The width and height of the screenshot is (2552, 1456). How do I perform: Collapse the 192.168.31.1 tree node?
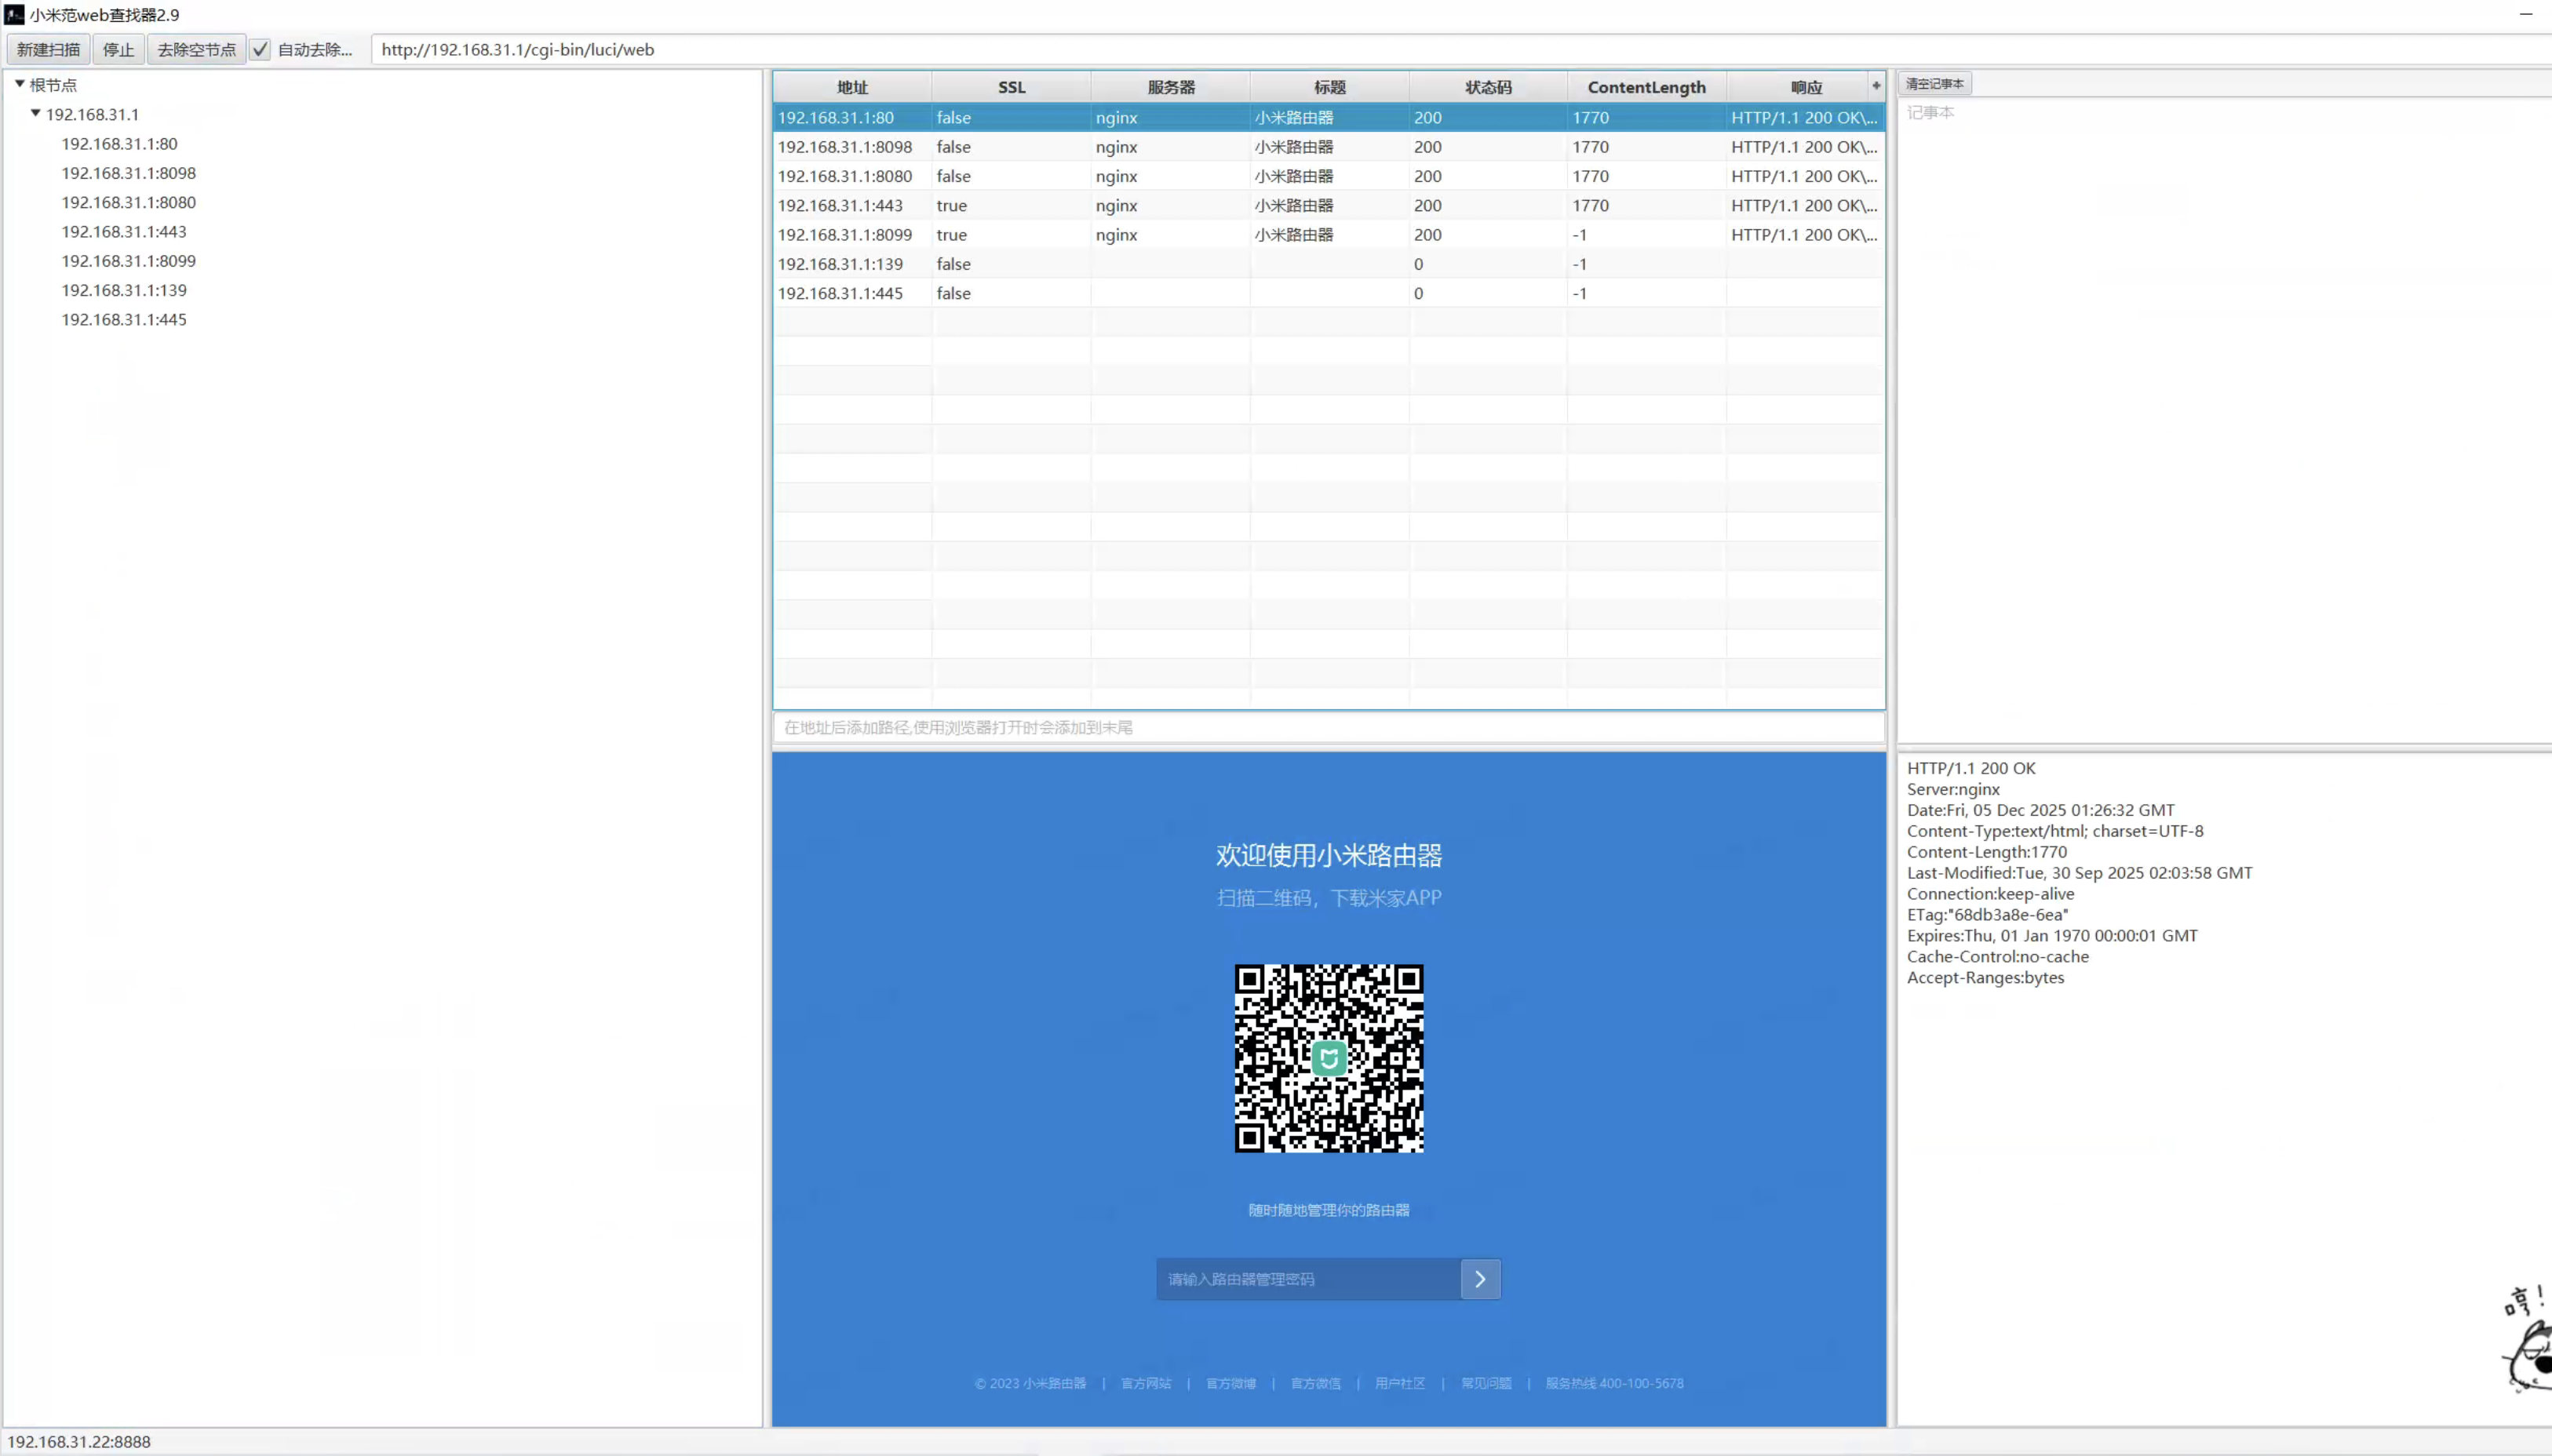pyautogui.click(x=36, y=114)
